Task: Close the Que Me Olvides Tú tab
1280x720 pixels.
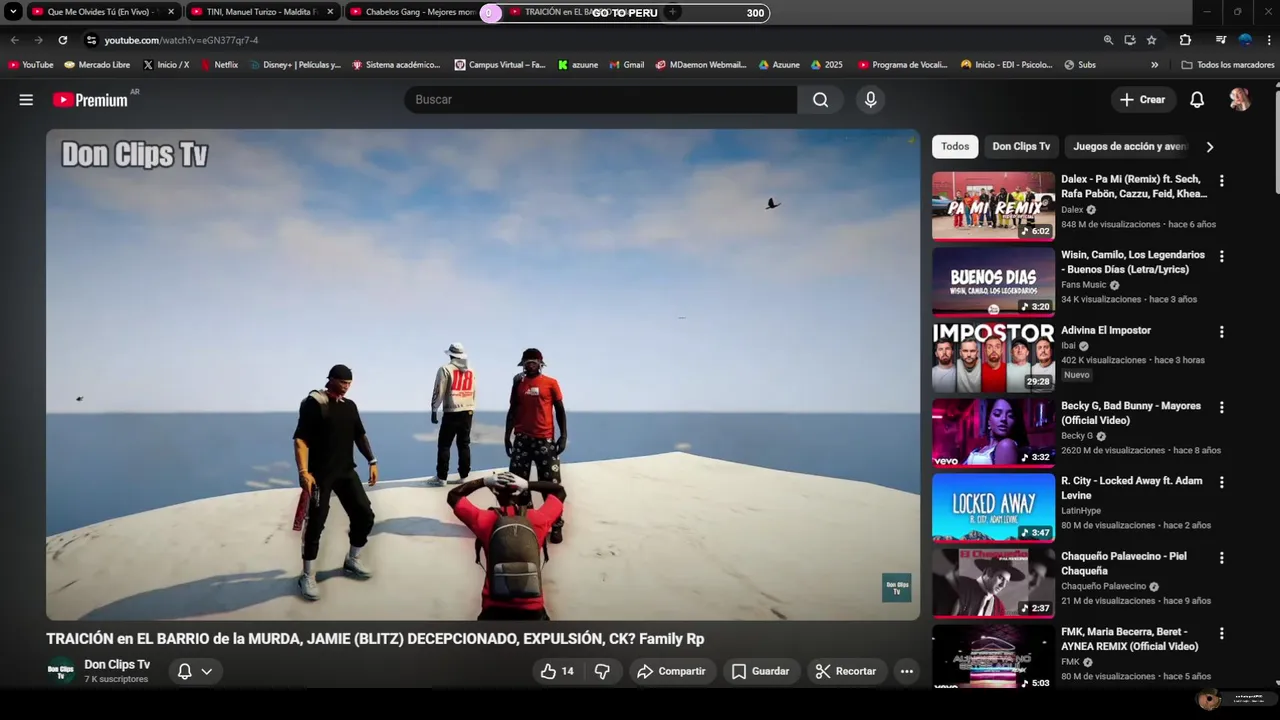Action: [x=171, y=12]
